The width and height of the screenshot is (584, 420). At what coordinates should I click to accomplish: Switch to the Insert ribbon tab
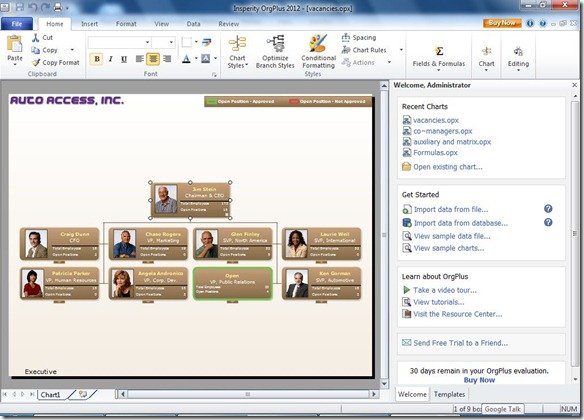point(89,23)
